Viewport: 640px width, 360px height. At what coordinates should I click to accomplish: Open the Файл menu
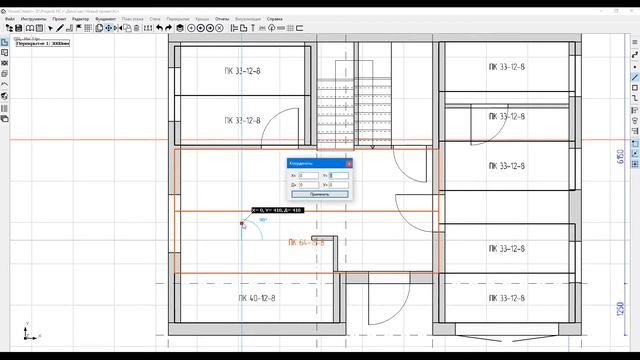(10, 19)
